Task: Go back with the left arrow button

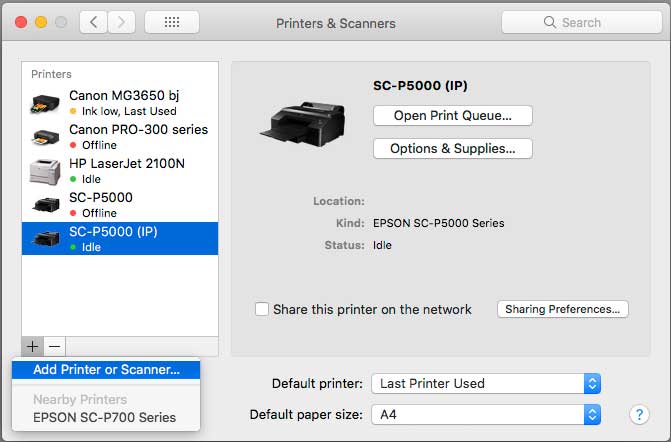Action: [94, 22]
